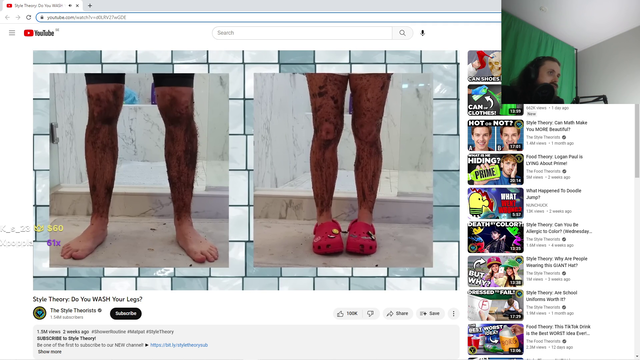This screenshot has height=360, width=640.
Task: Reload the page with refresh icon
Action: tap(29, 17)
